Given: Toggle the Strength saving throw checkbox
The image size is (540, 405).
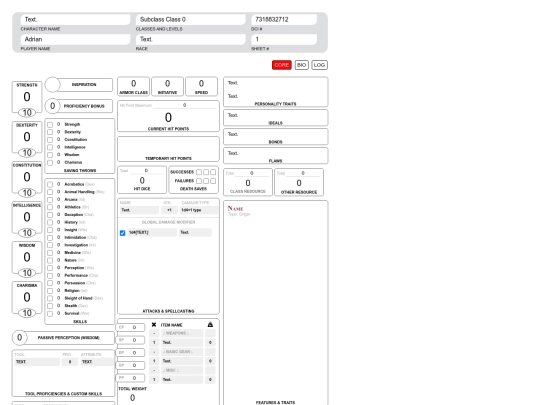Looking at the screenshot, I should coord(50,125).
